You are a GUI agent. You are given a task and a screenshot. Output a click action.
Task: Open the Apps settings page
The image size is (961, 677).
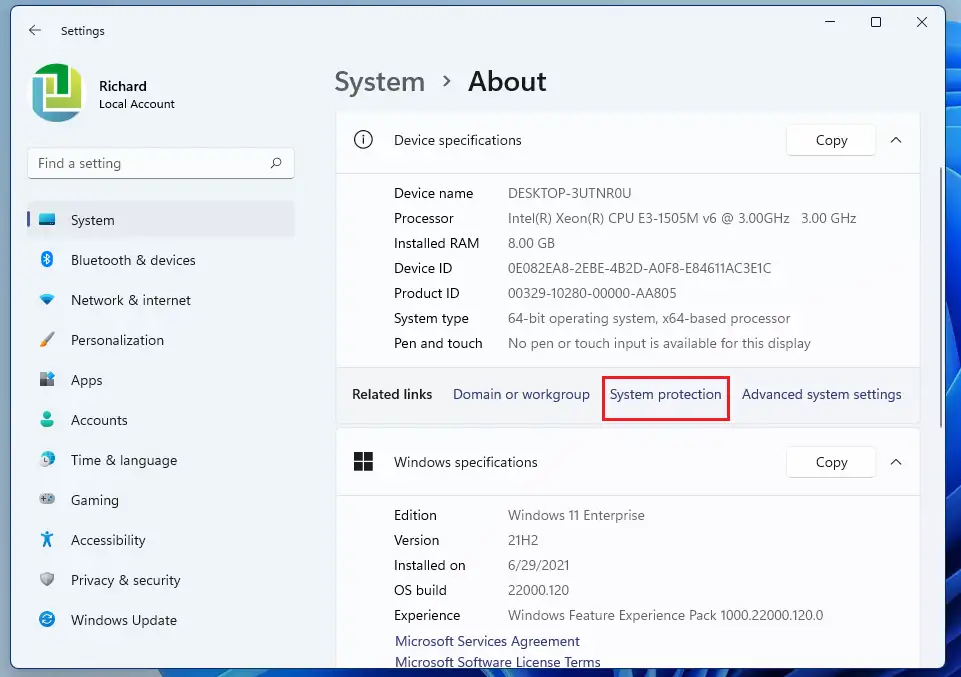[x=161, y=380]
